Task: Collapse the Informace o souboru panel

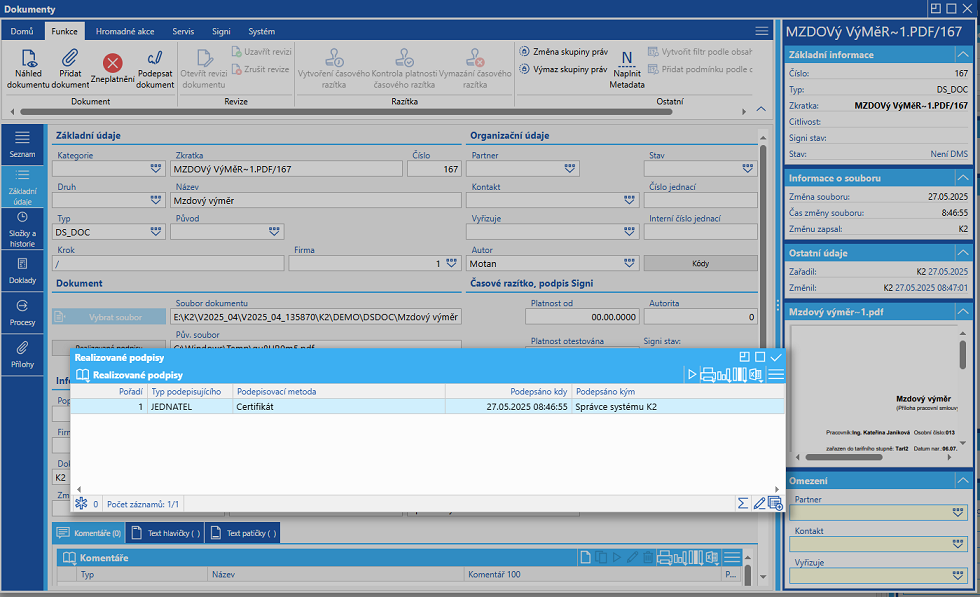Action: click(x=962, y=178)
